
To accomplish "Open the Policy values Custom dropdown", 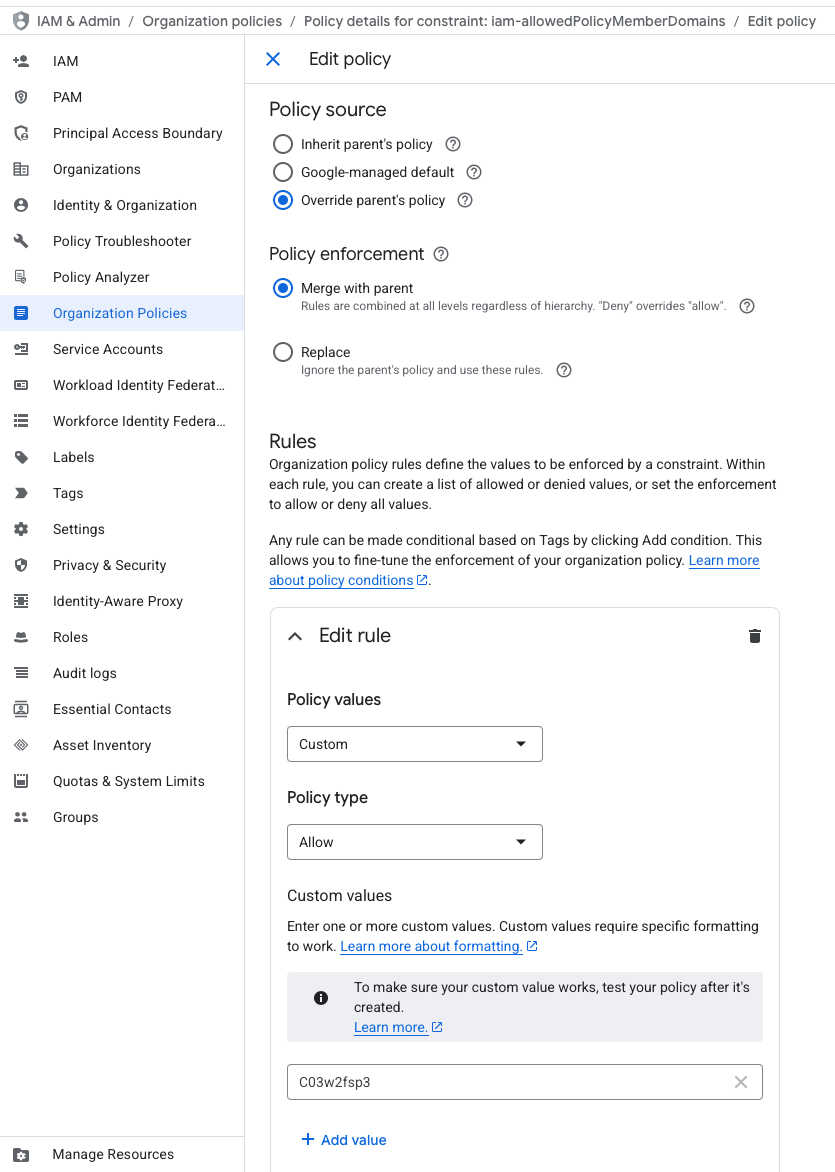I will tap(414, 744).
